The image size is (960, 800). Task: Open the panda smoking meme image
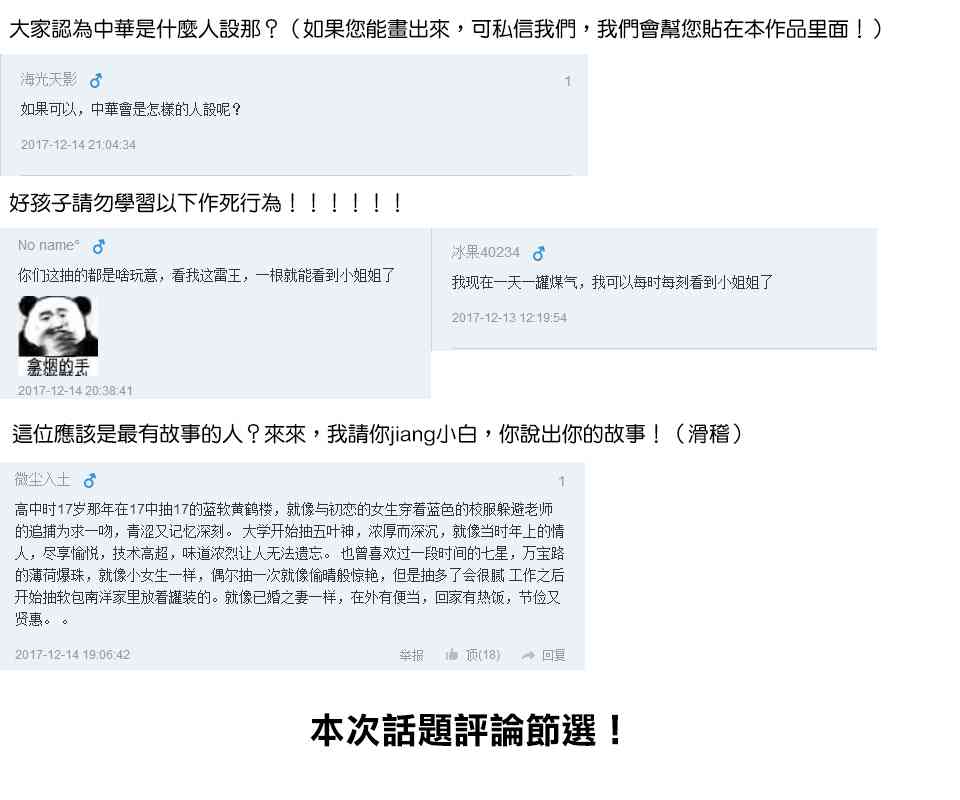[58, 335]
